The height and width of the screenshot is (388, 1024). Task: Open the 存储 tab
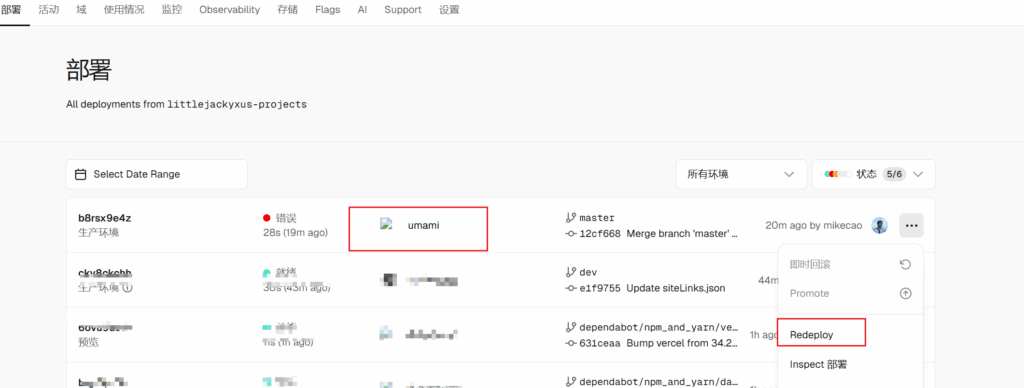pos(287,10)
